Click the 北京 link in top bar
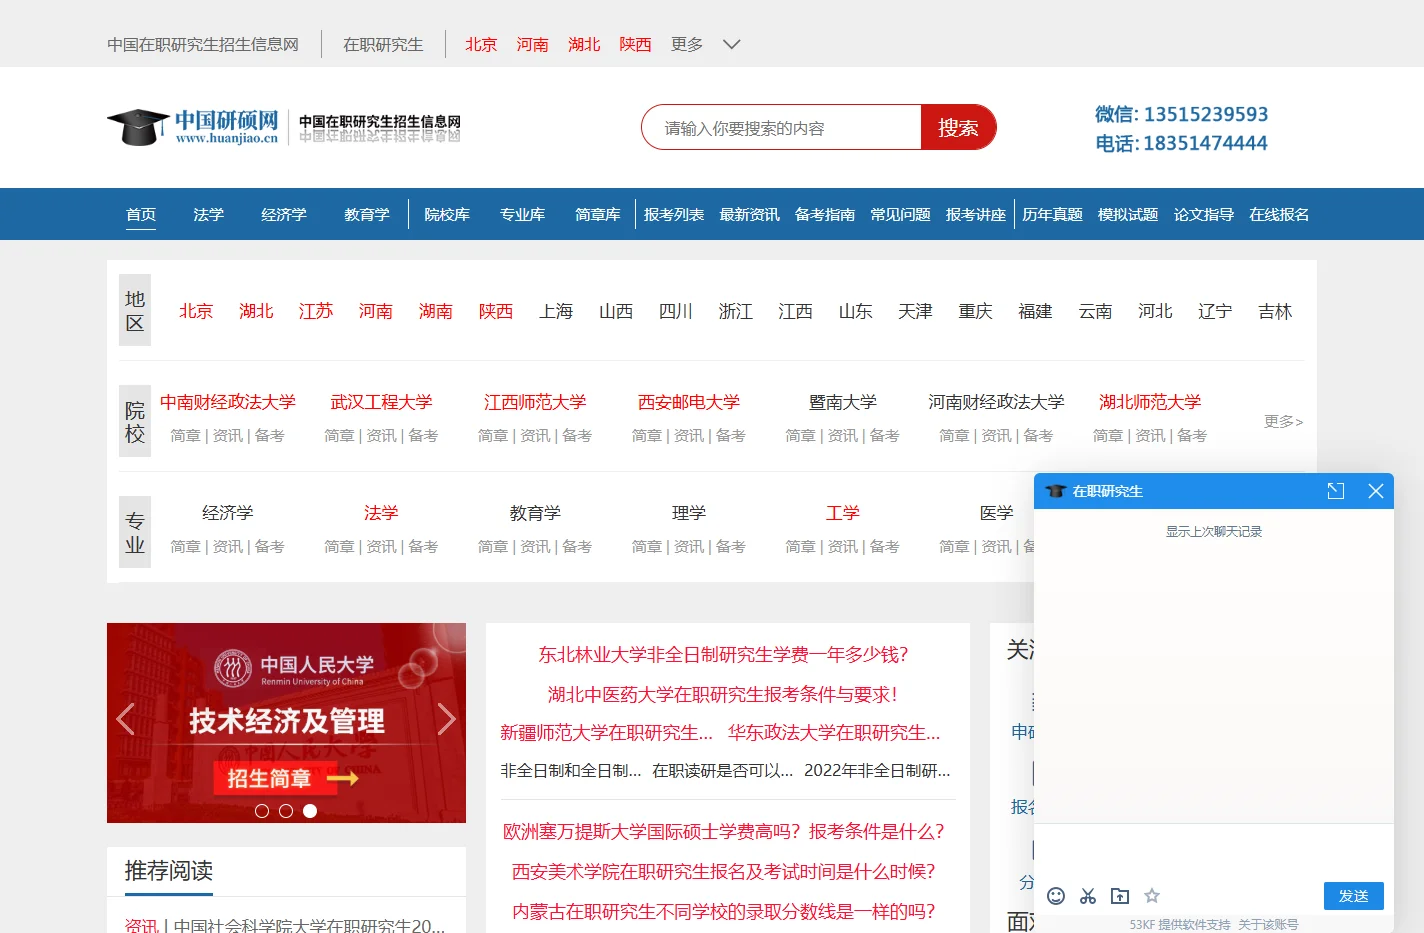Viewport: 1424px width, 933px height. pos(481,44)
